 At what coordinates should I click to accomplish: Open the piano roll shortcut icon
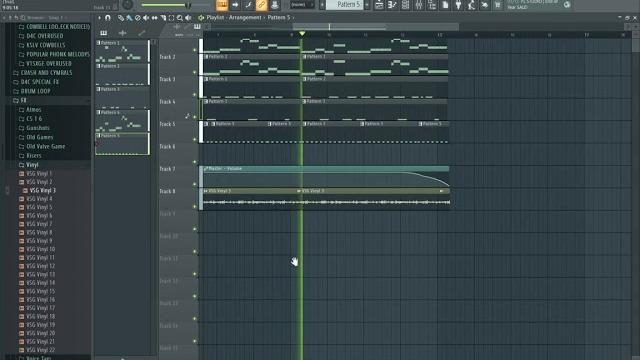pos(392,5)
